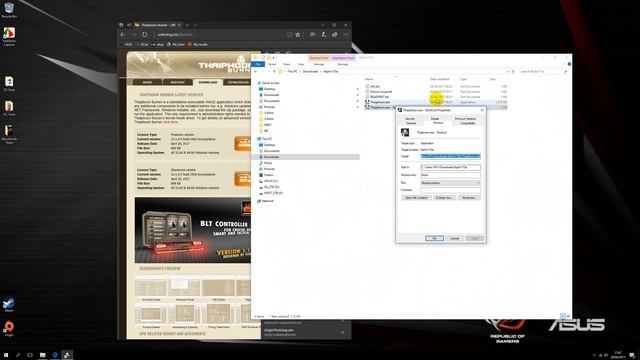Cancel the Properties dialog
This screenshot has width=640, height=360.
point(455,238)
